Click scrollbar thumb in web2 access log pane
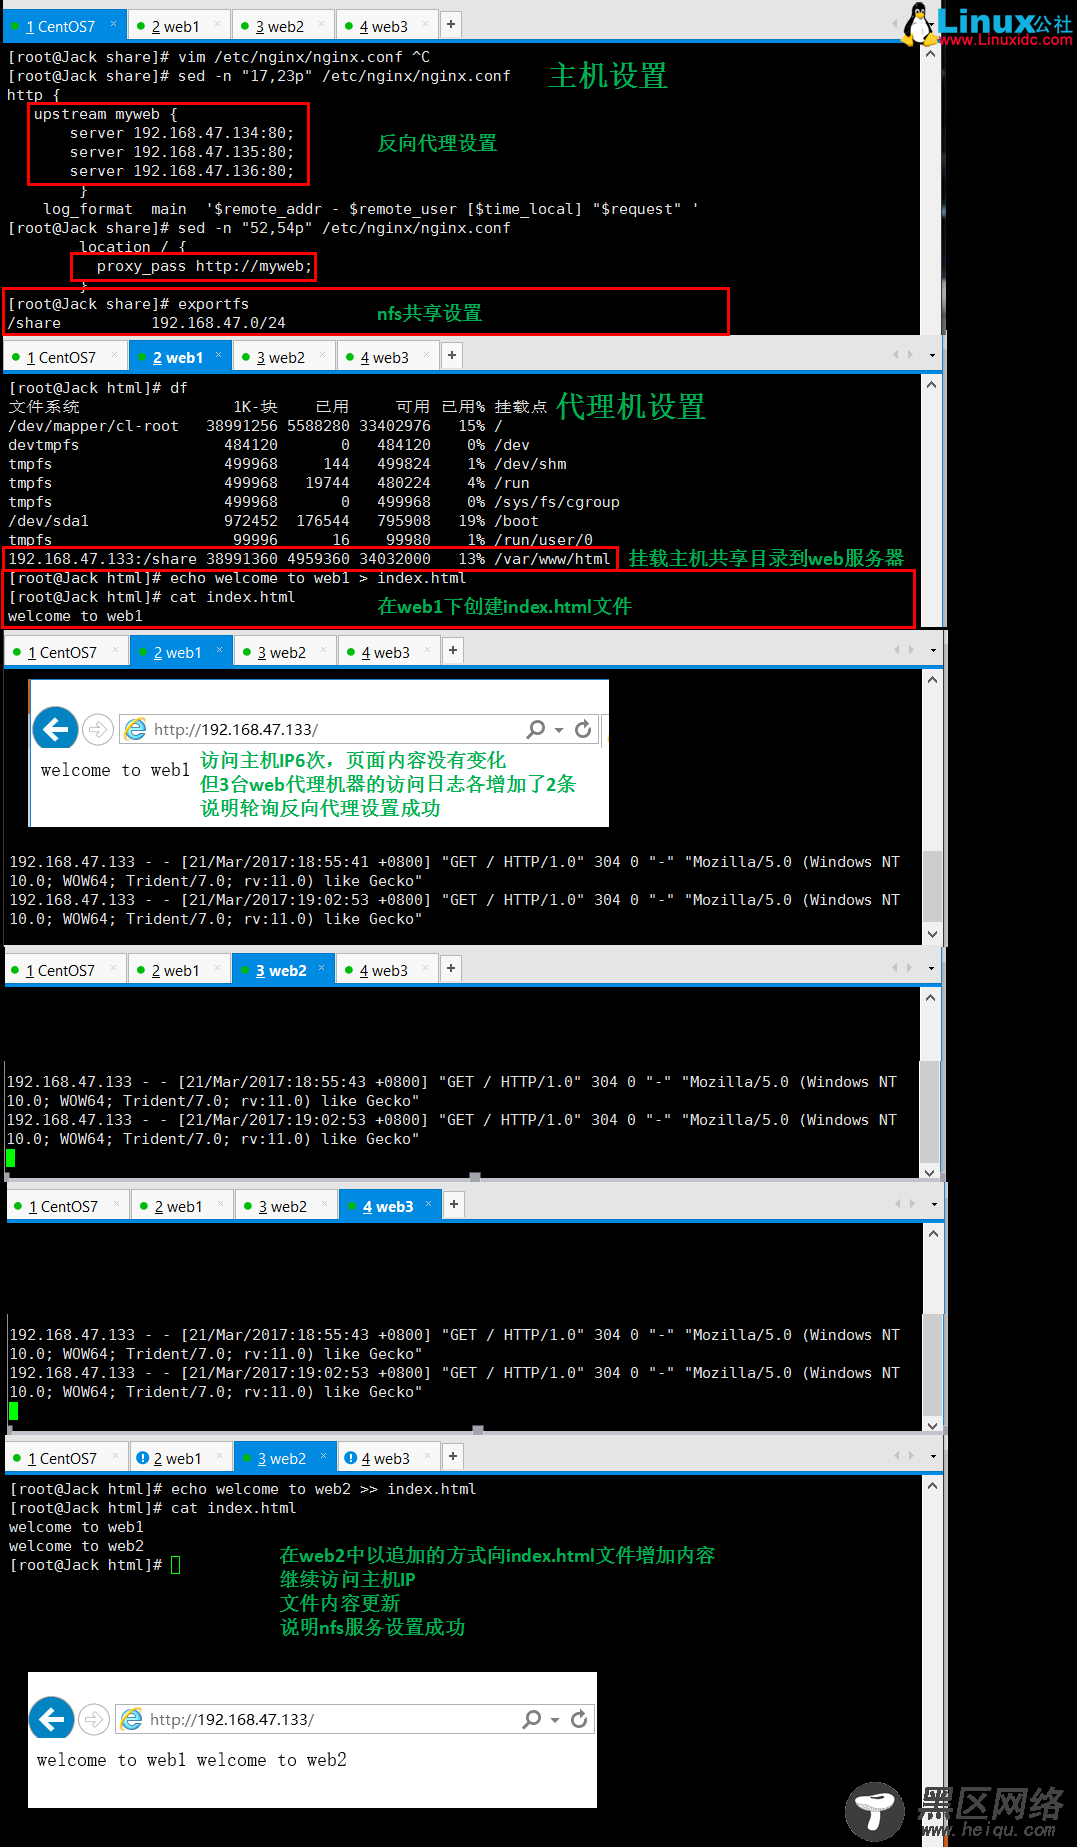This screenshot has width=1077, height=1847. tap(930, 1112)
